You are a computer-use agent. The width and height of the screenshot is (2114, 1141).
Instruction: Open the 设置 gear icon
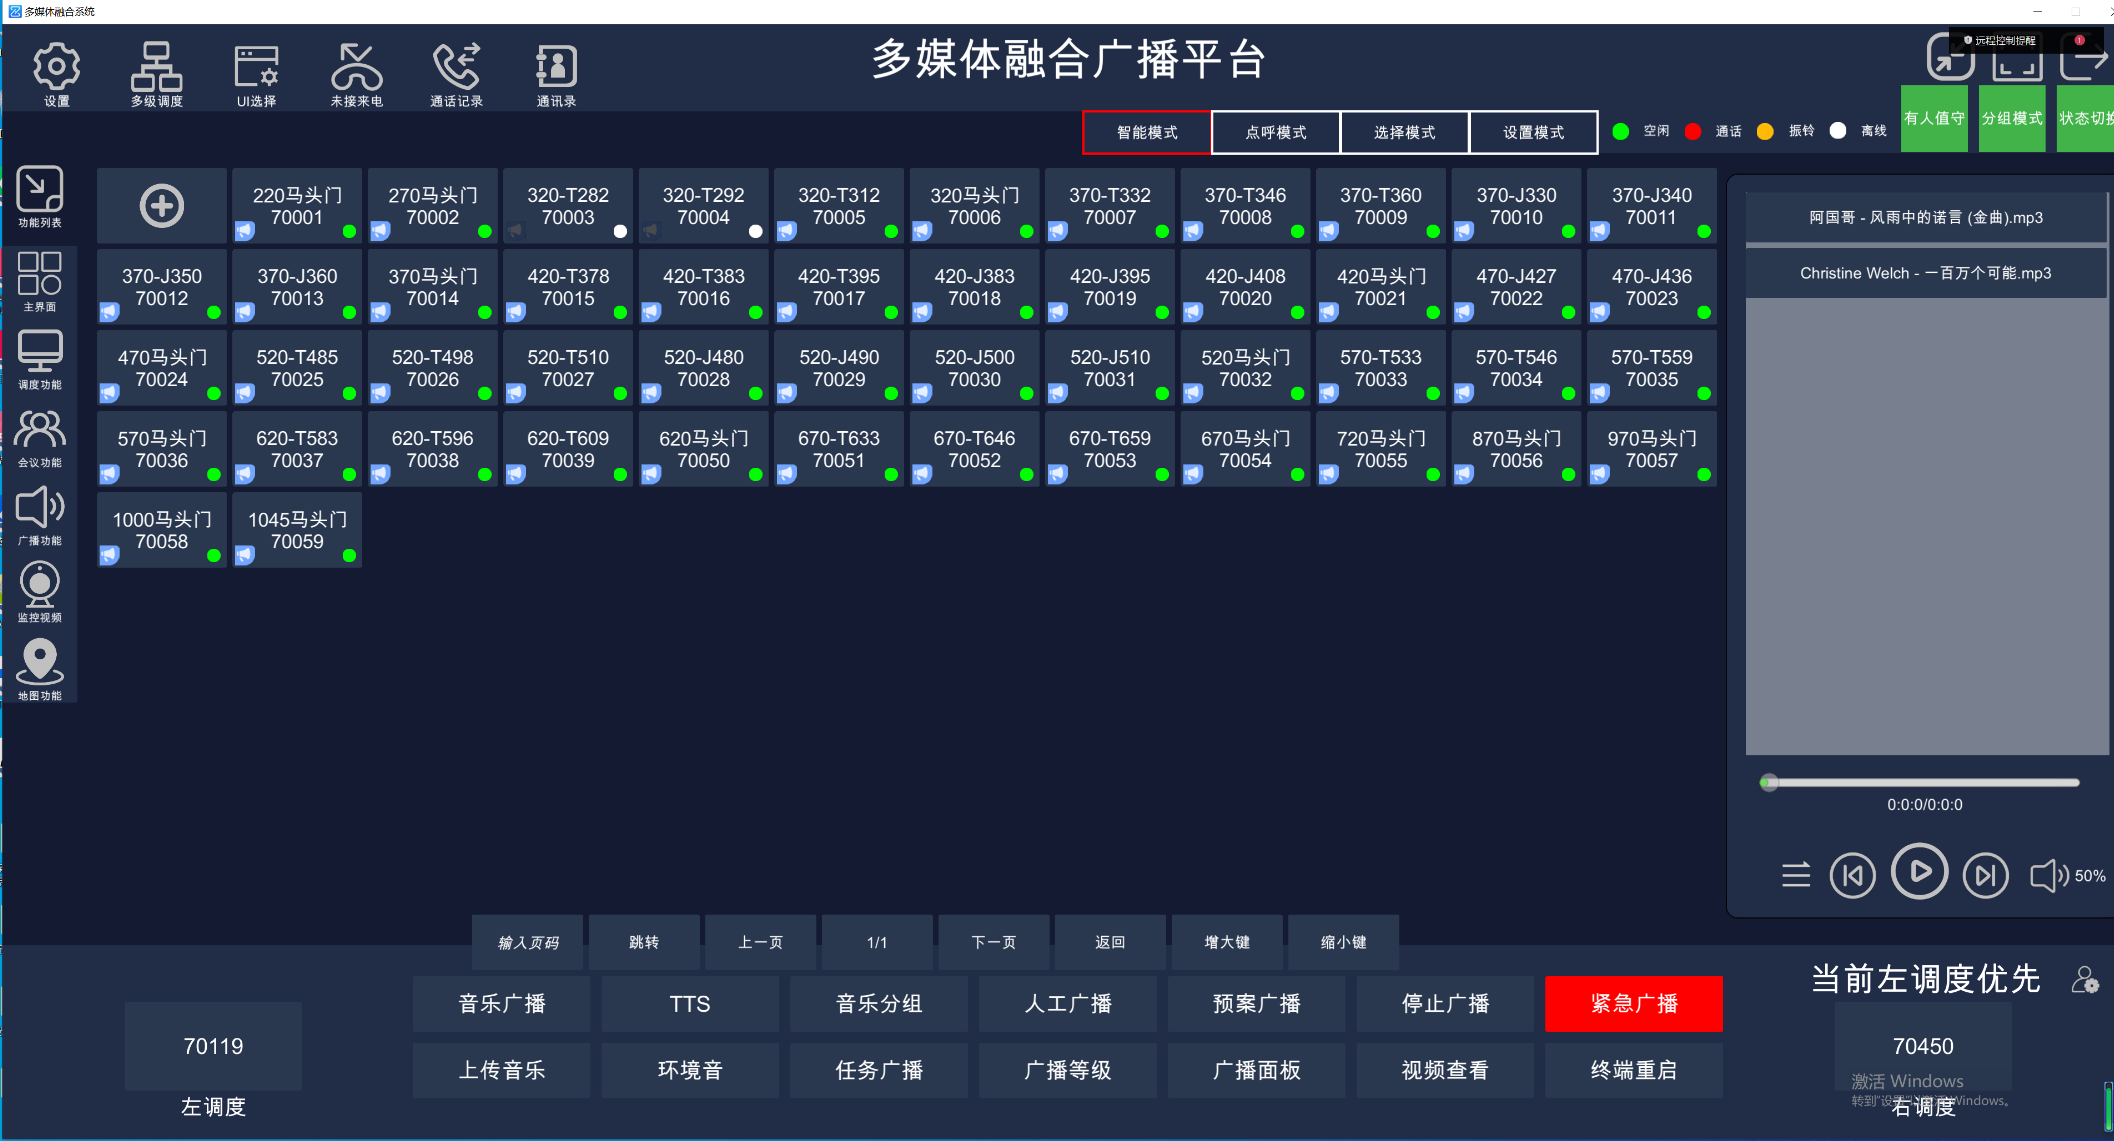pos(57,67)
